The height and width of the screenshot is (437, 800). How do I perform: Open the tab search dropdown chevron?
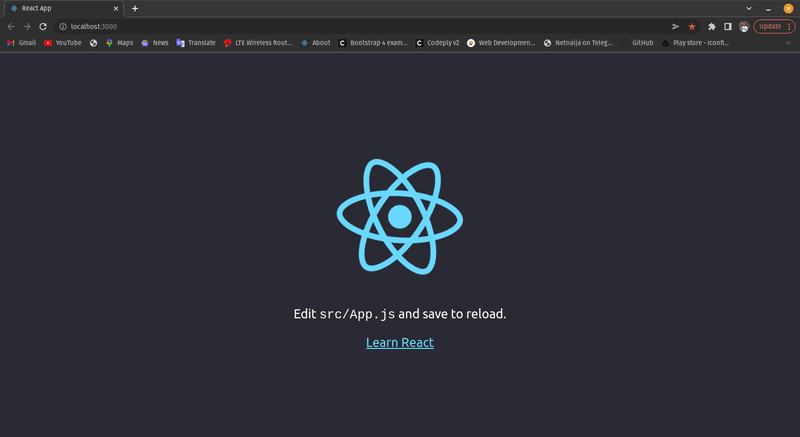(x=748, y=8)
